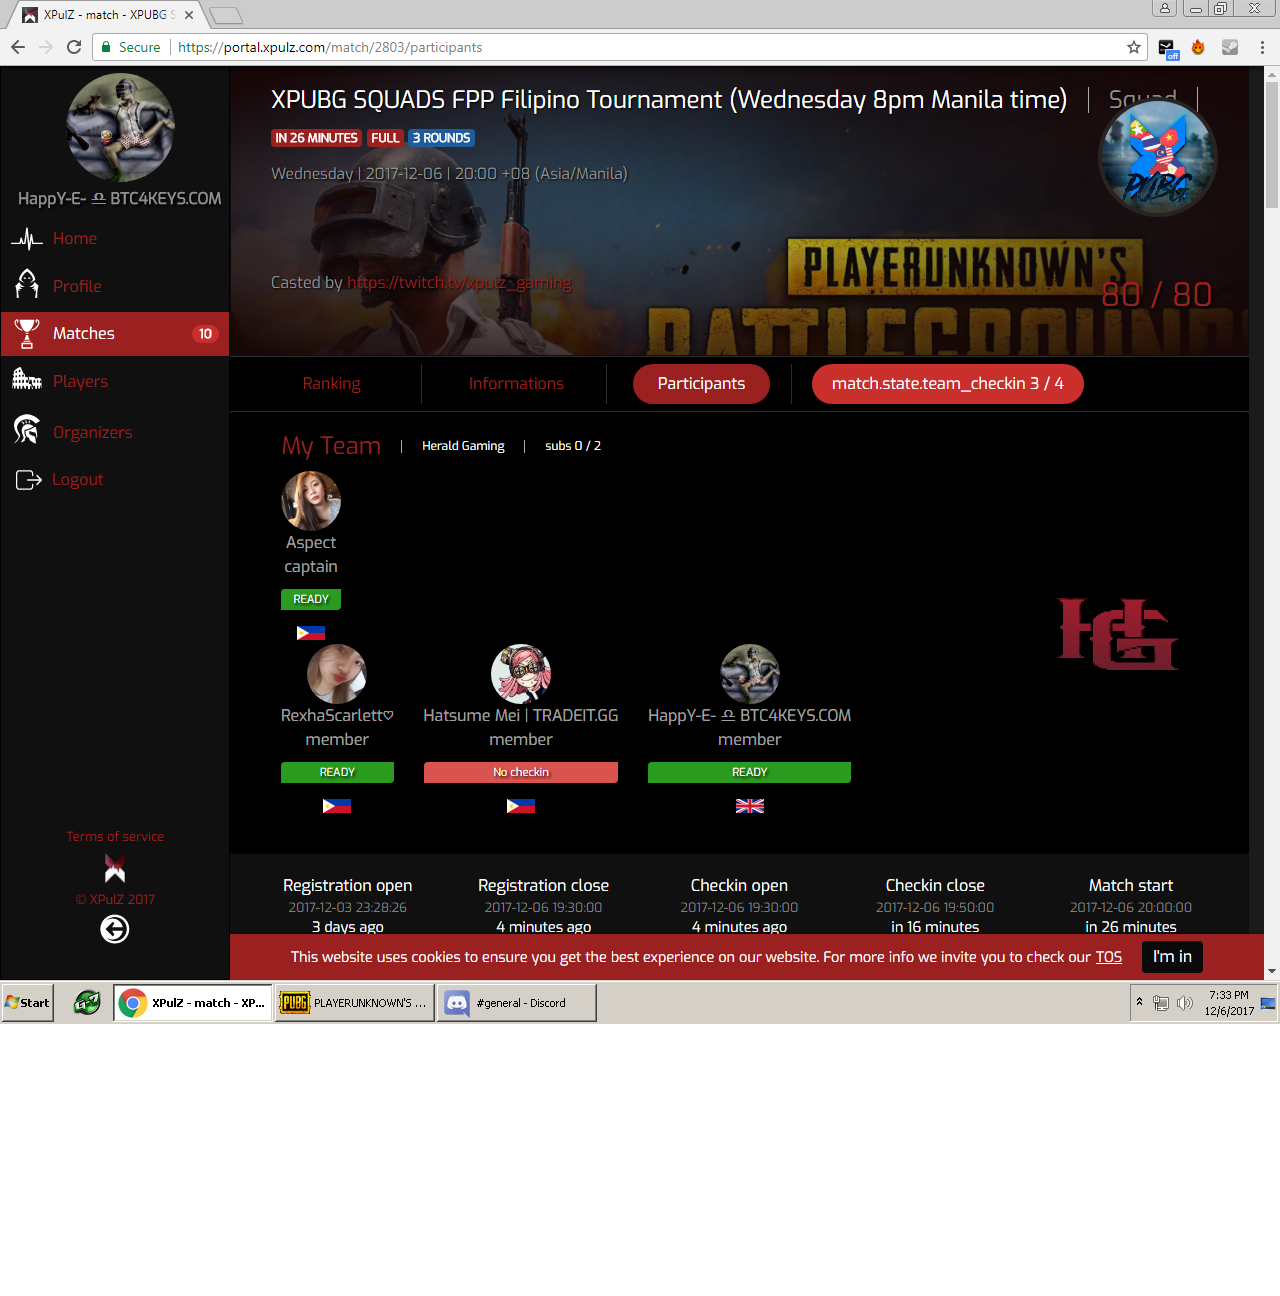This screenshot has width=1280, height=1296.
Task: Open the Windows Start button
Action: pos(28,1003)
